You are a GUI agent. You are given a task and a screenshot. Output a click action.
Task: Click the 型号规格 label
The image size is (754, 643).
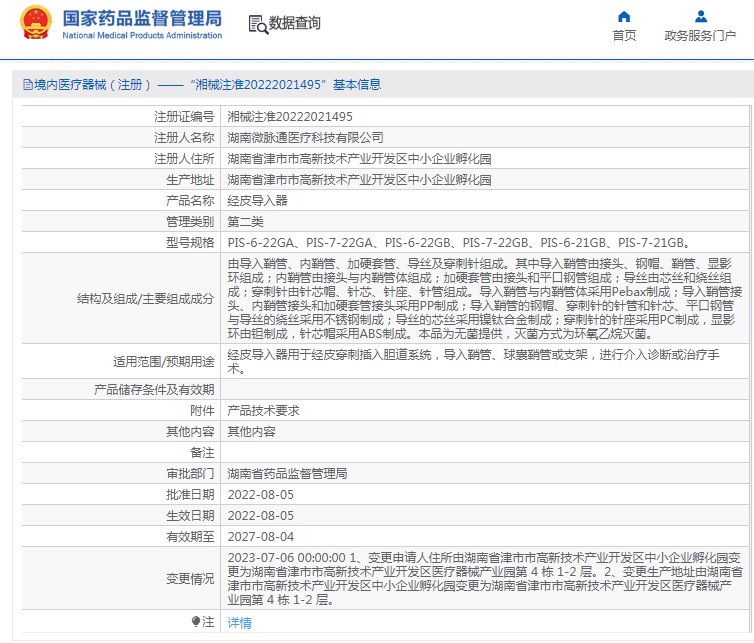coord(190,242)
